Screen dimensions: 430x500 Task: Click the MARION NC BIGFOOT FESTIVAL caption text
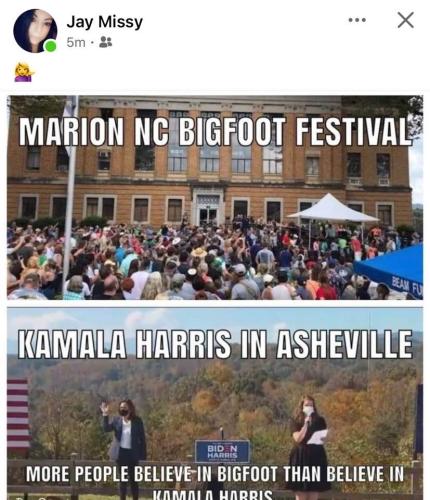tap(215, 131)
